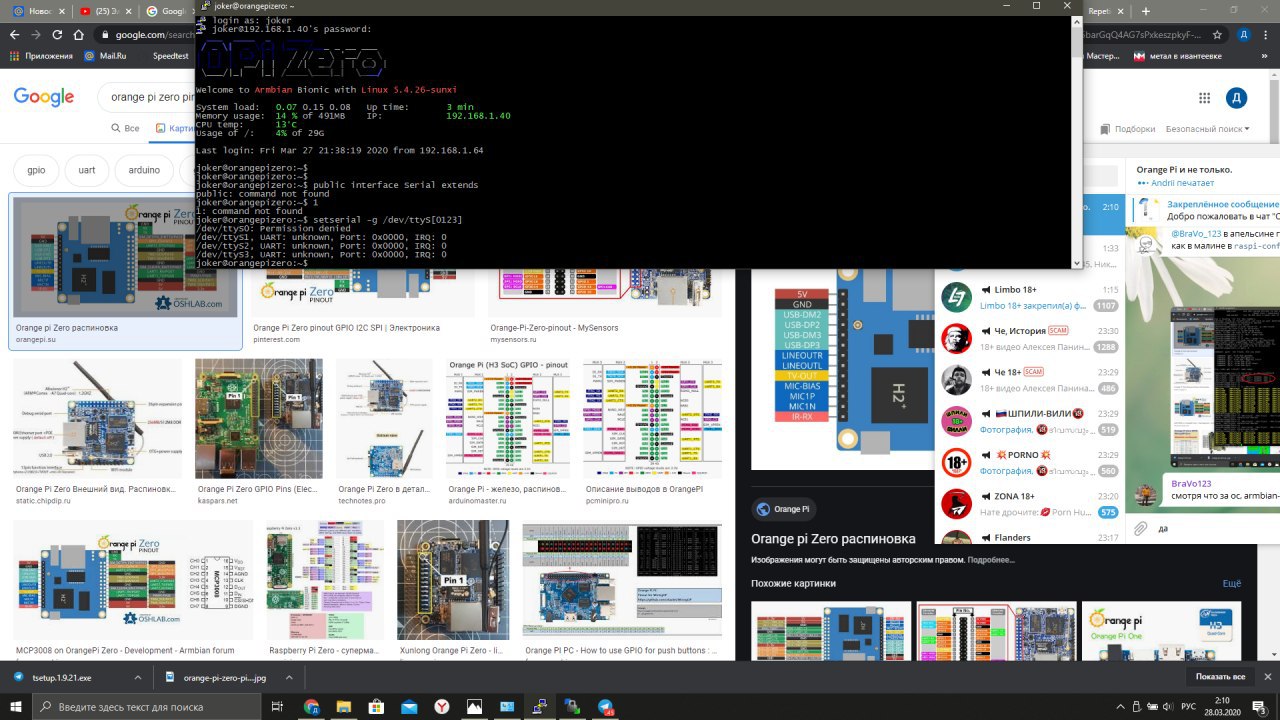Open File Explorer from taskbar
This screenshot has height=720, width=1280.
(344, 706)
